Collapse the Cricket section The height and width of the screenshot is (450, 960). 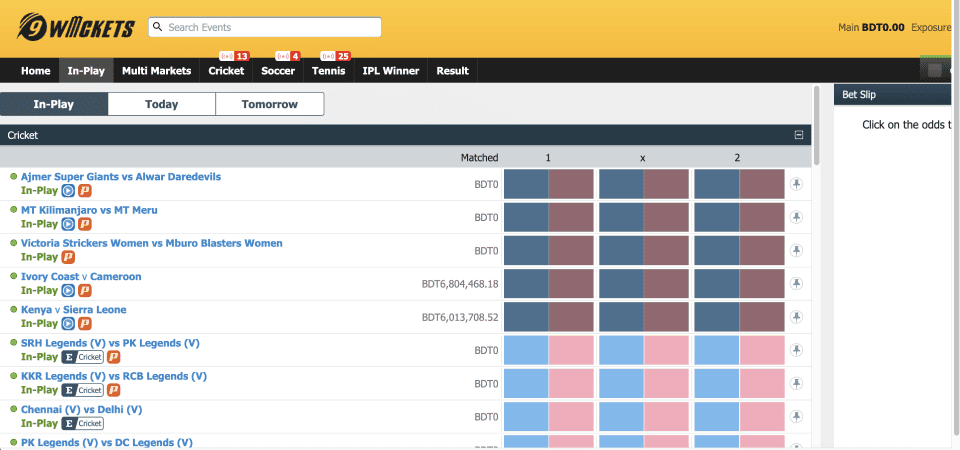pos(798,135)
